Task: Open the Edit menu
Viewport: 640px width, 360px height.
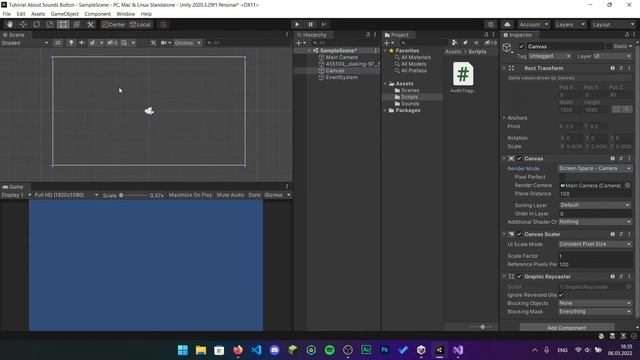Action: pyautogui.click(x=21, y=14)
